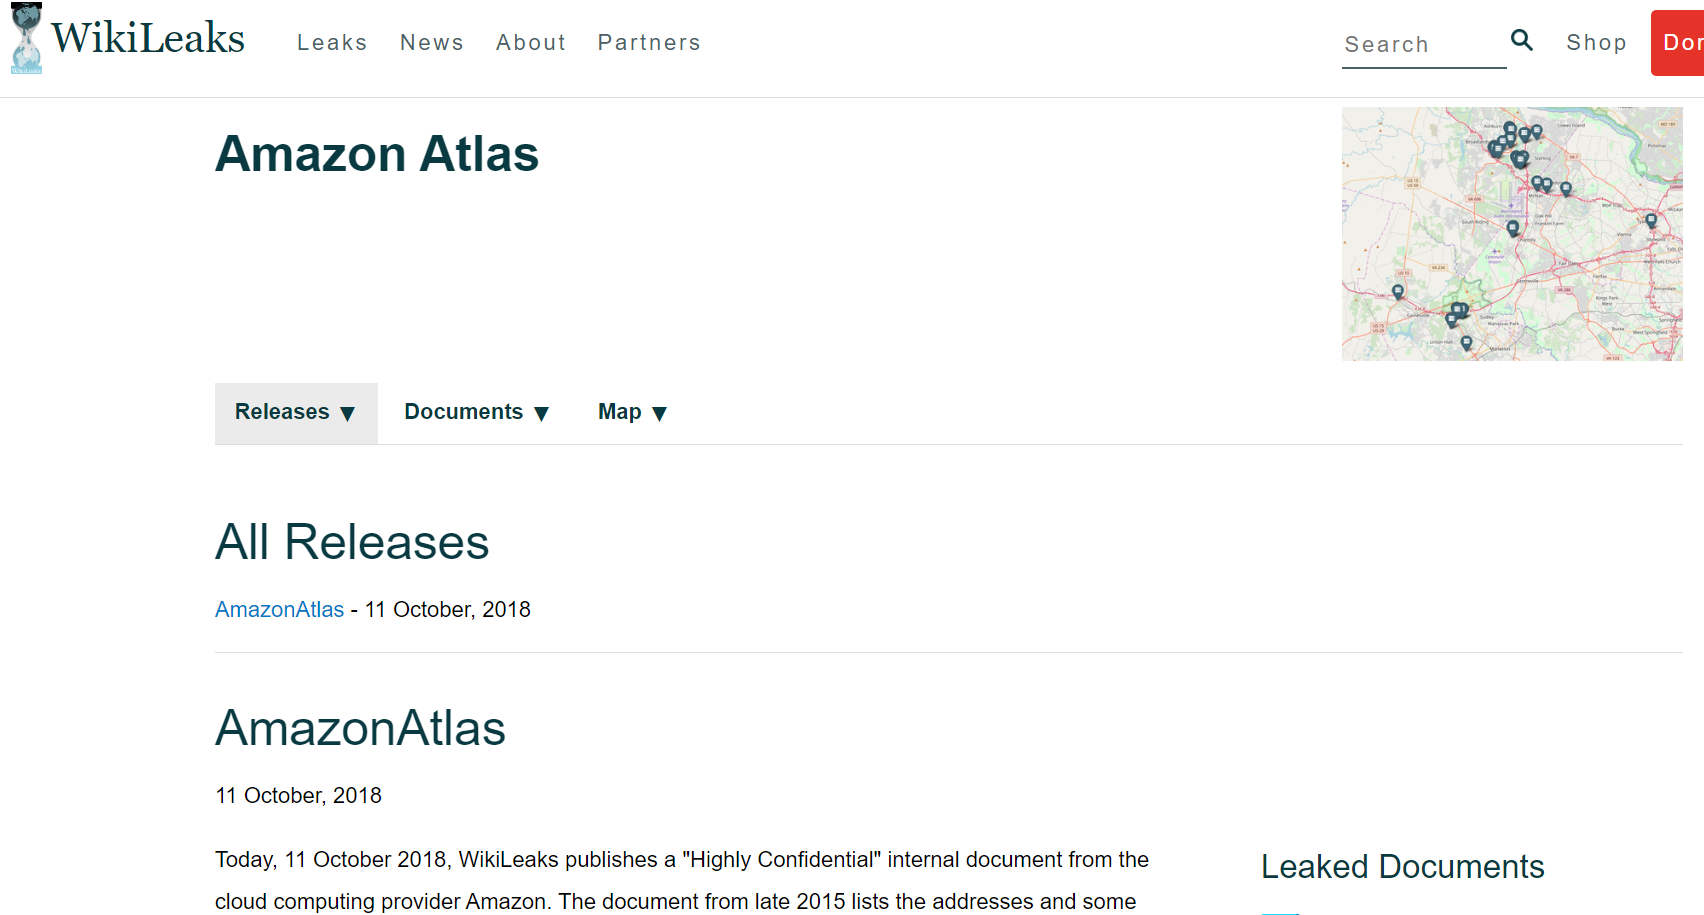Go to WikiLeaks home via title text
Viewport: 1704px width, 915px height.
(x=148, y=38)
